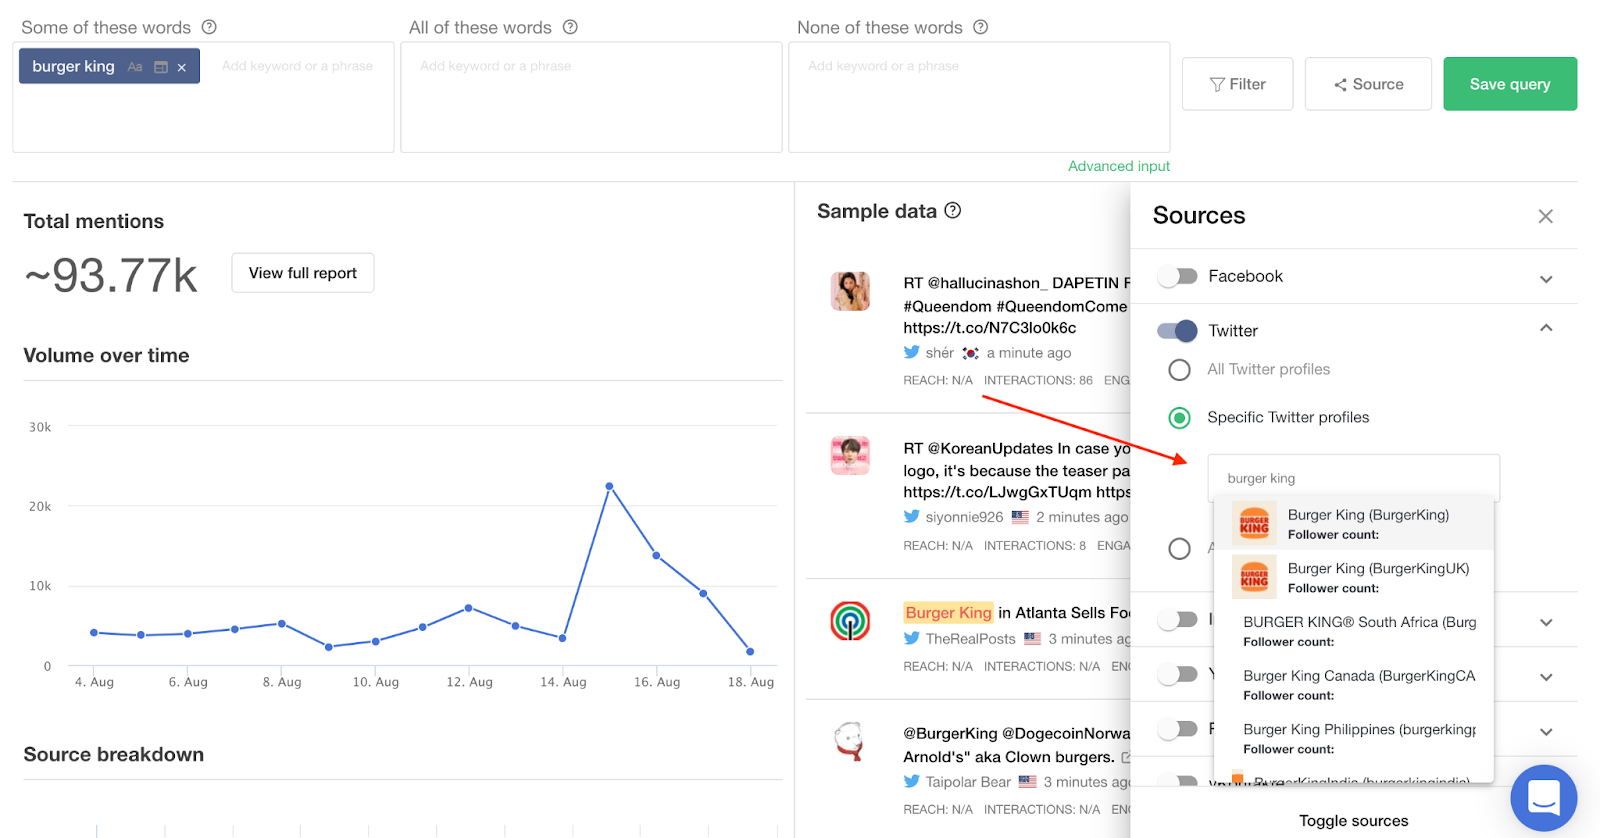The image size is (1600, 838).
Task: Click the BurgerKing profile logo in suggestions
Action: [1254, 523]
